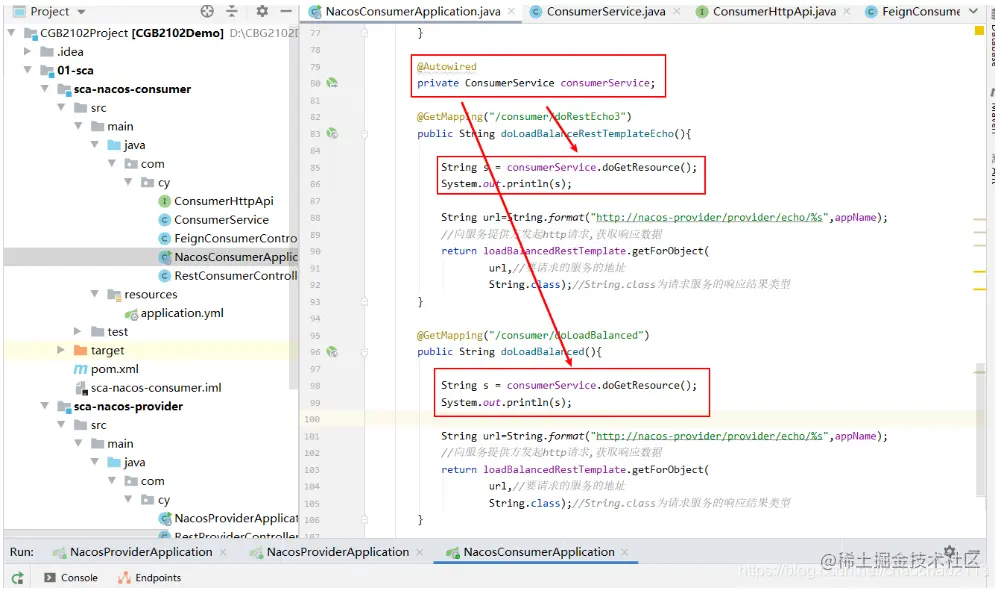
Task: Close the first NacosProviderApplication run tab
Action: [x=223, y=552]
